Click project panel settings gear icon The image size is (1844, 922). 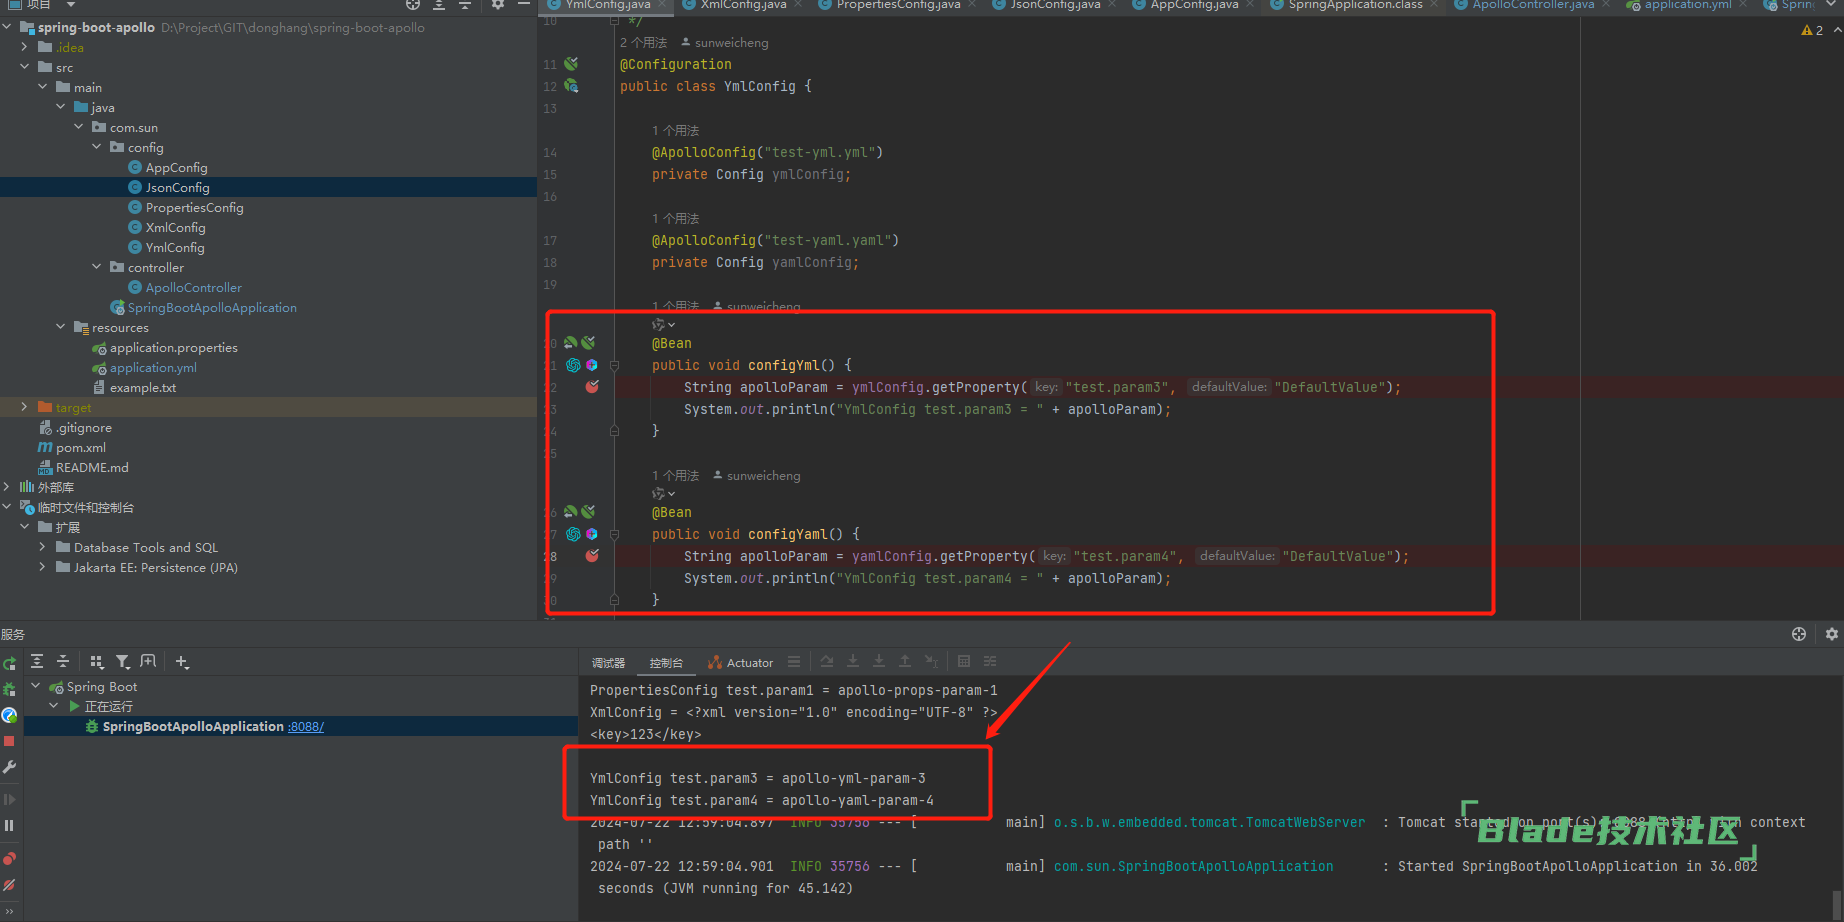[x=497, y=5]
